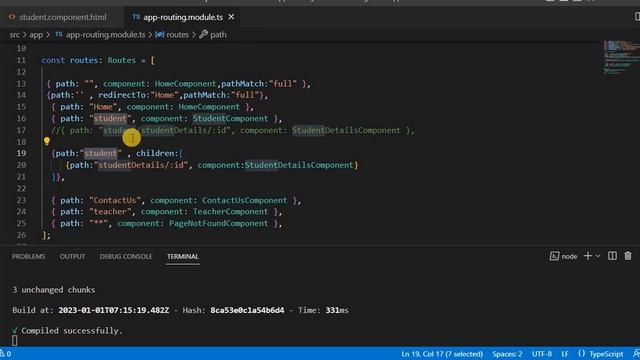This screenshot has width=640, height=360.
Task: Open the new-terminal launch profile dropdown
Action: pos(598,256)
